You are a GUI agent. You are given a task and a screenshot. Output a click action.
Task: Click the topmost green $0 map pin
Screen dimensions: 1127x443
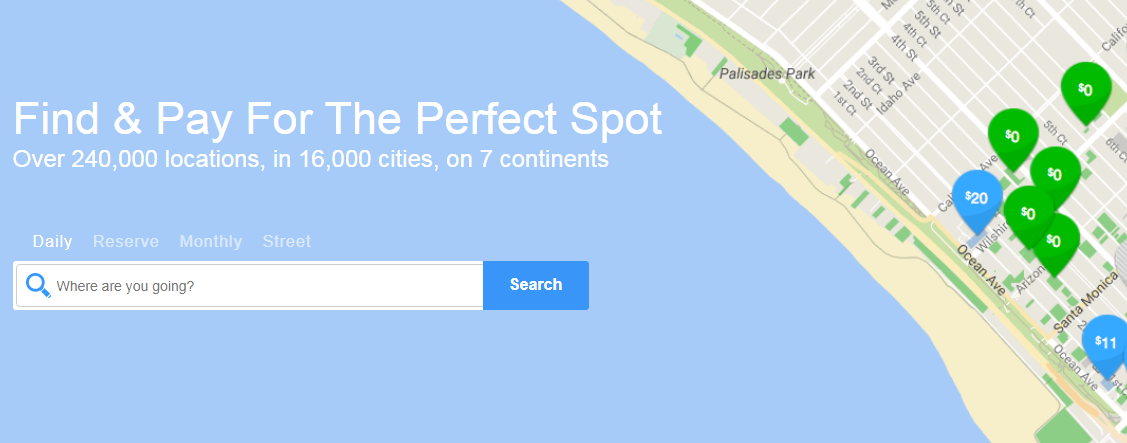1085,89
